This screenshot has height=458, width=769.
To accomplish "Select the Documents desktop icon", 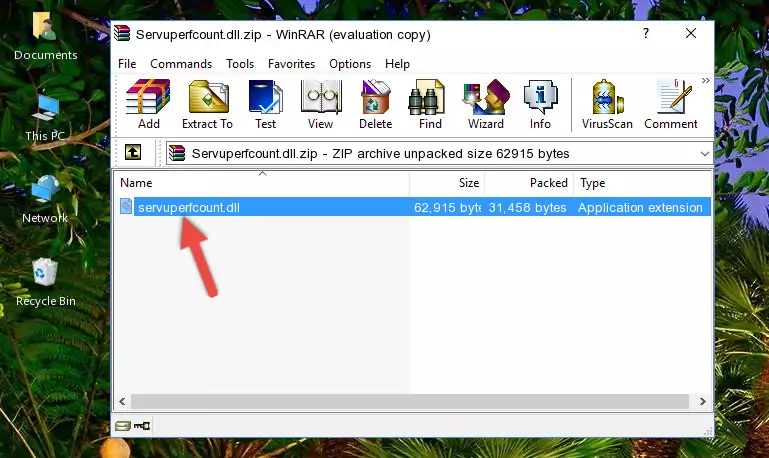I will pyautogui.click(x=46, y=37).
